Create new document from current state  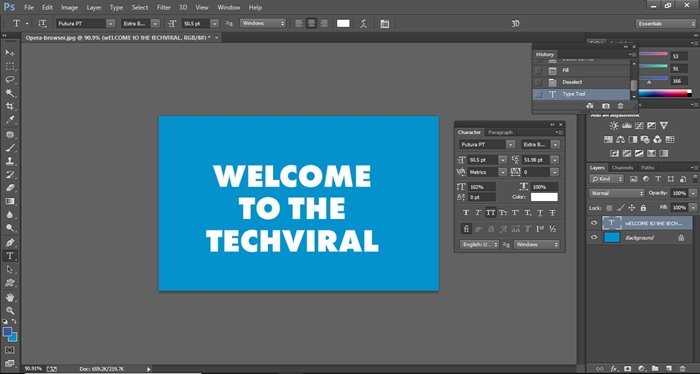pyautogui.click(x=590, y=106)
